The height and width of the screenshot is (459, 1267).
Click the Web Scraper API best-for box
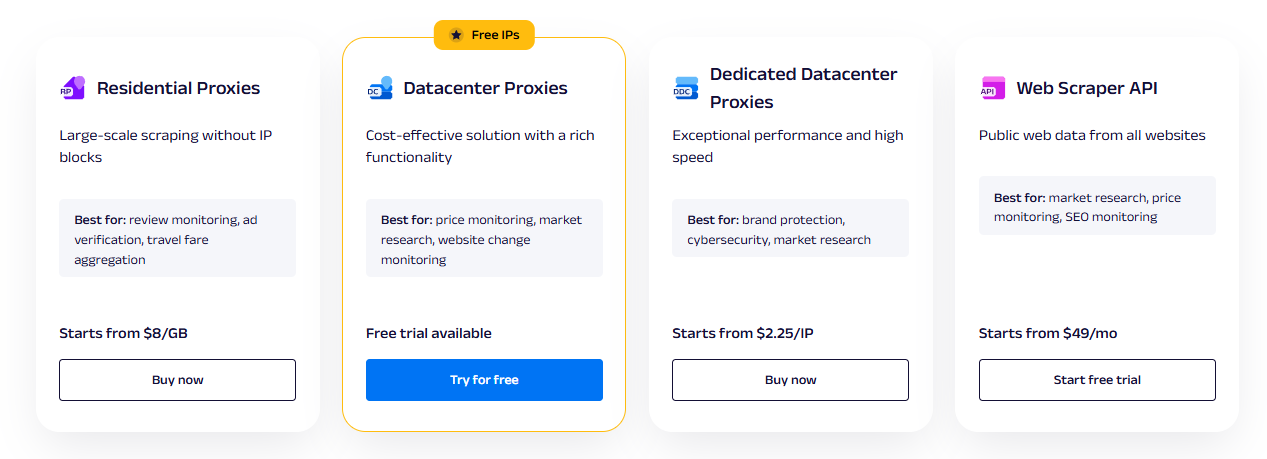click(1097, 207)
